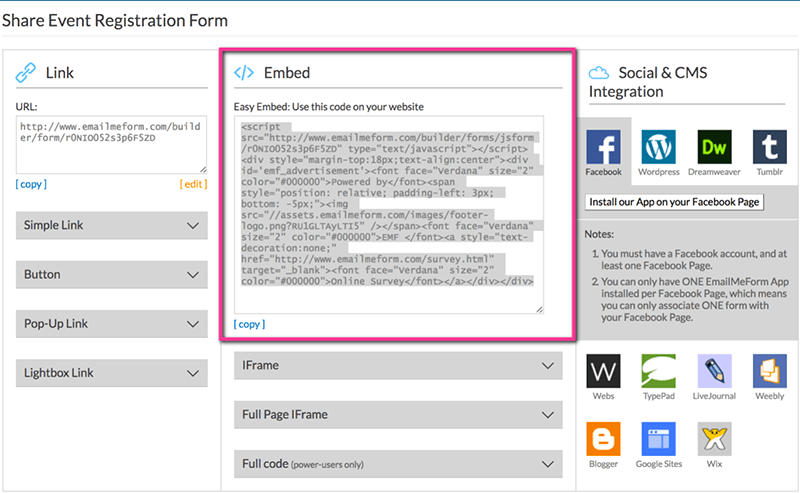This screenshot has height=493, width=800.
Task: Expand the Button link section
Action: click(x=112, y=275)
